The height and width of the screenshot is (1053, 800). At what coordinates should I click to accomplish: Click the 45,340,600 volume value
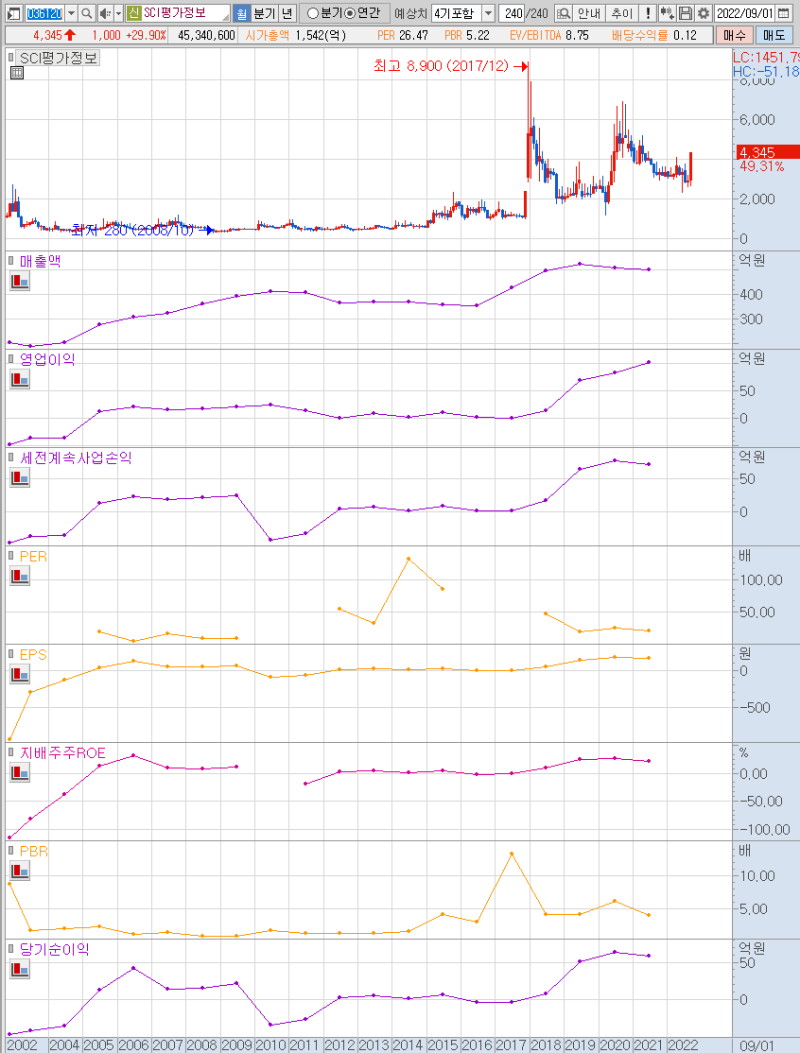point(206,35)
